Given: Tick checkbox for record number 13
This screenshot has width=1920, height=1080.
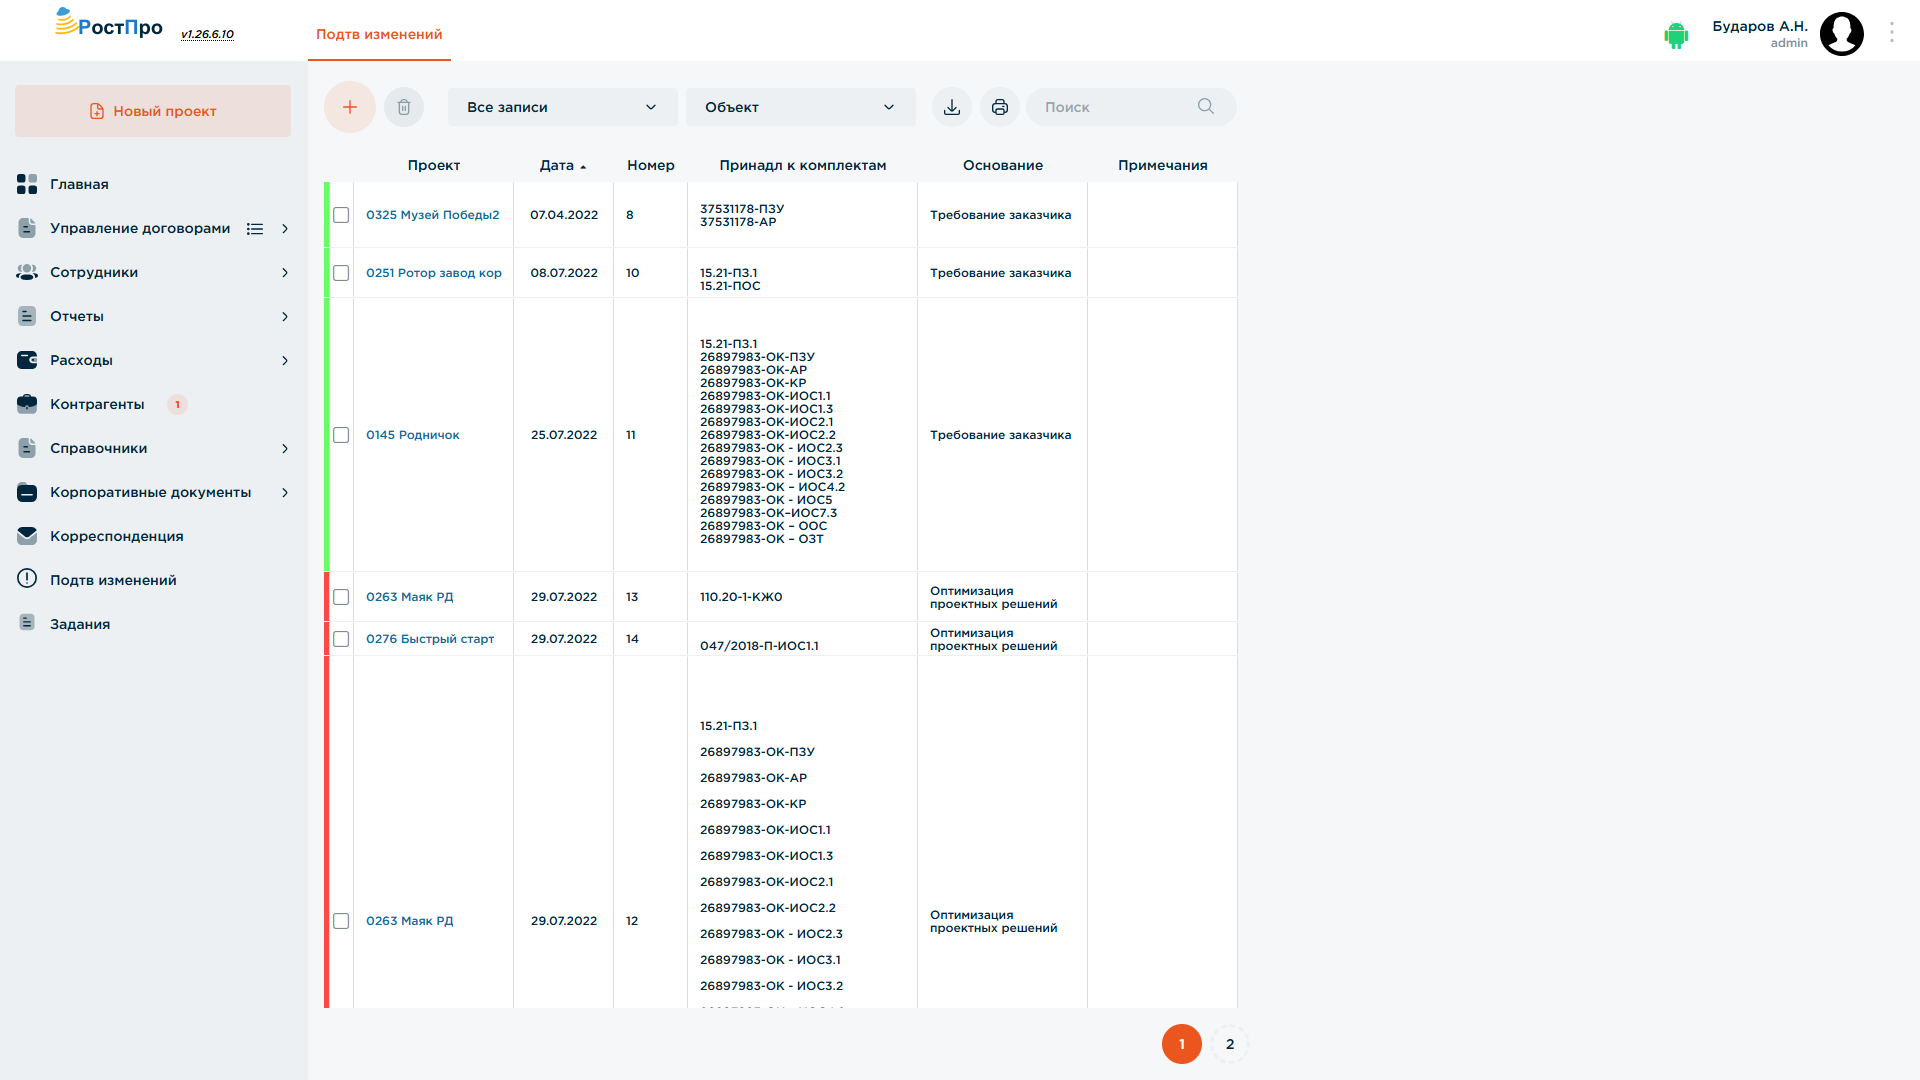Looking at the screenshot, I should (341, 597).
